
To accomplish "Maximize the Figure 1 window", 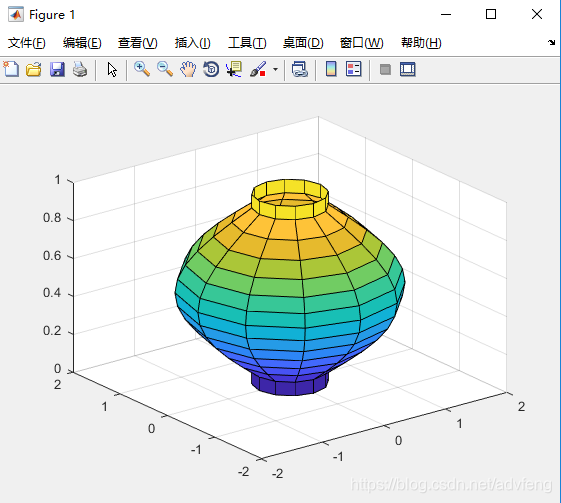I will pyautogui.click(x=491, y=14).
